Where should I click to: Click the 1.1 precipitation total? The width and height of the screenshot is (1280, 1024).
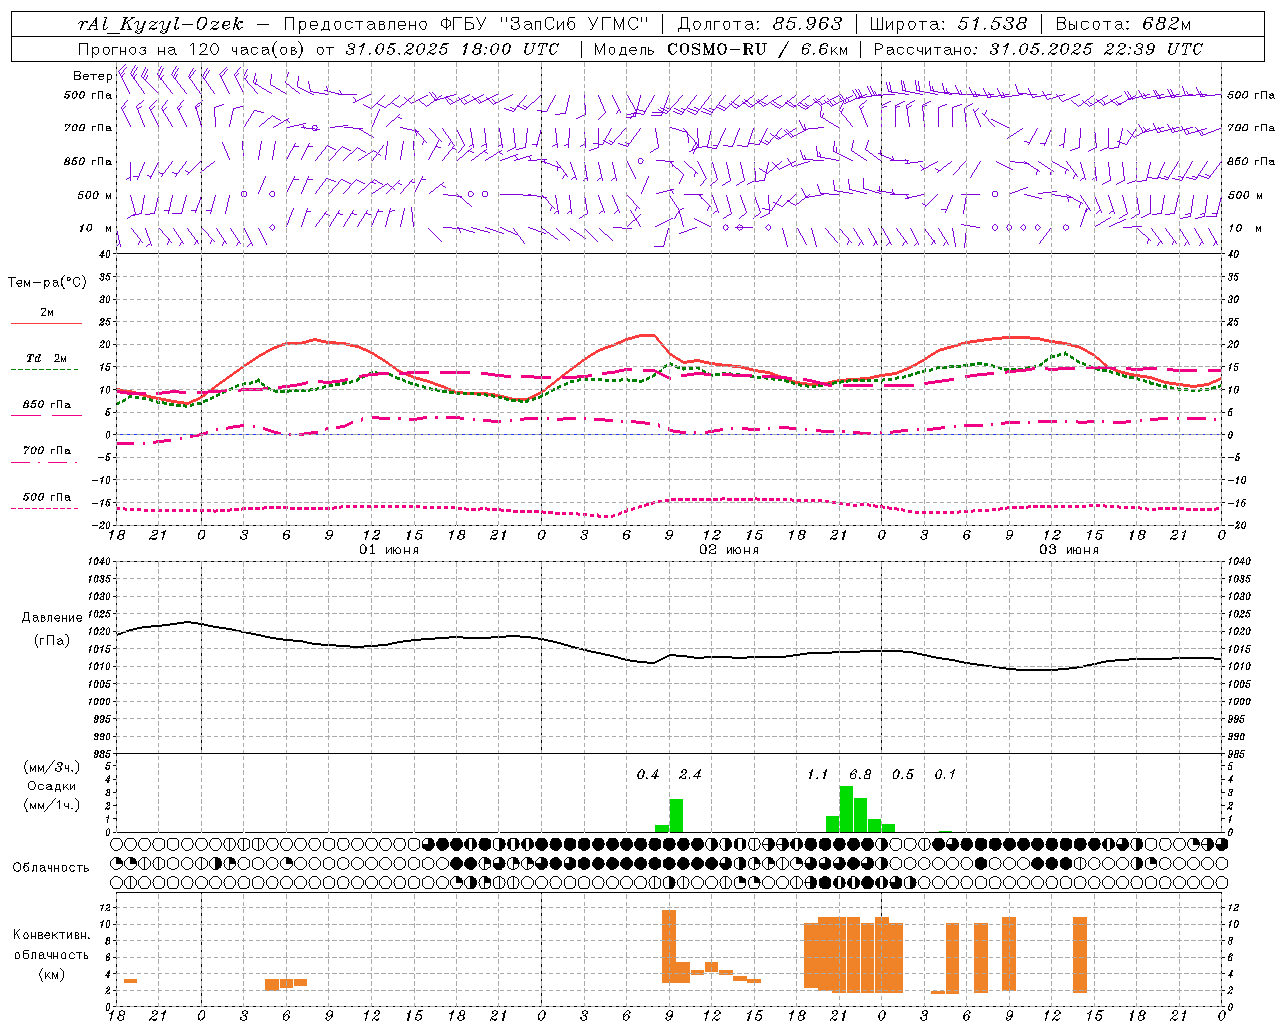tap(818, 775)
